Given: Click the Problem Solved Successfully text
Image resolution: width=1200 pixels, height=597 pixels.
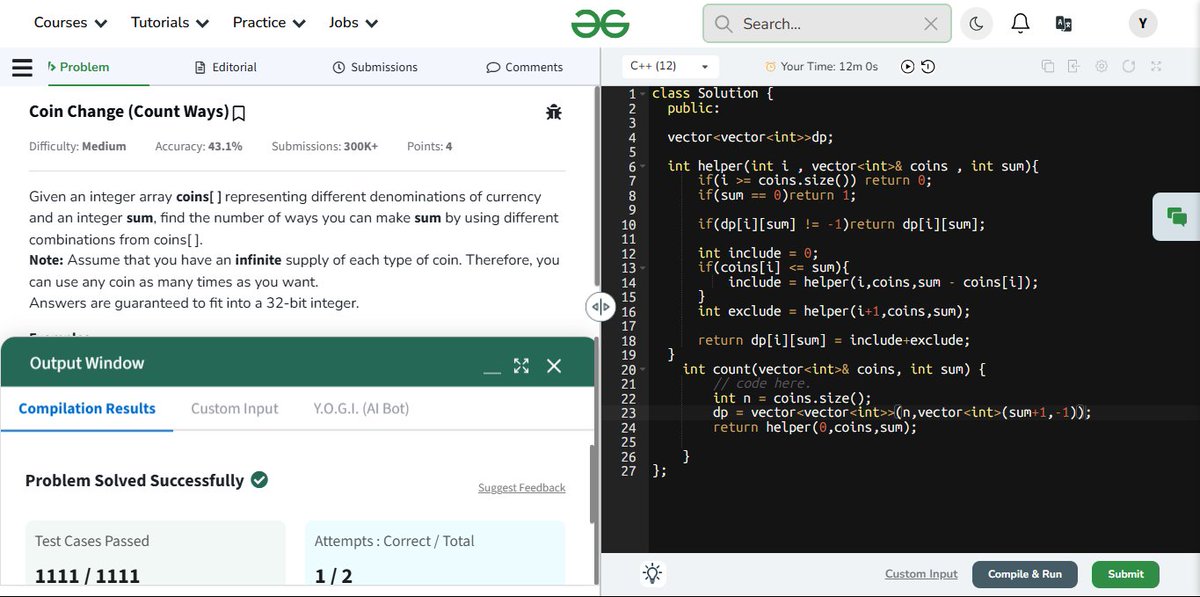Looking at the screenshot, I should 134,480.
